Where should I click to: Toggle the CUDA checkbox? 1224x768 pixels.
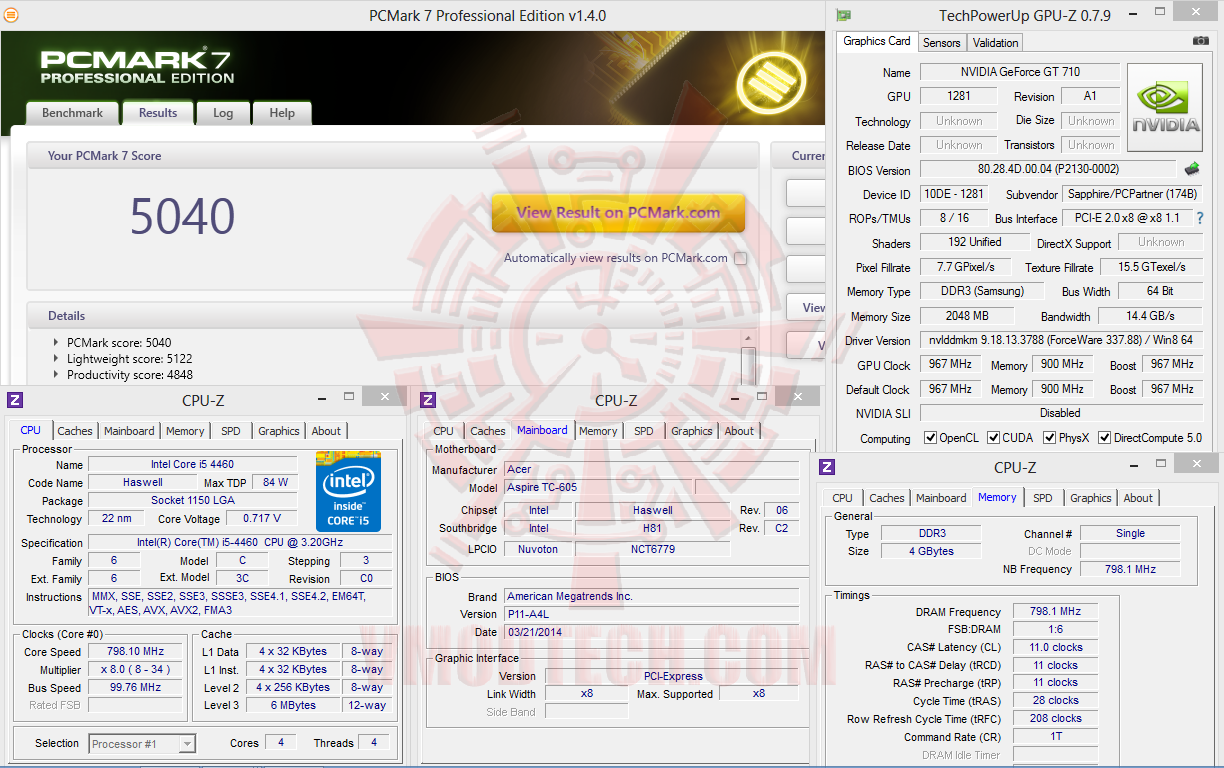(x=994, y=438)
